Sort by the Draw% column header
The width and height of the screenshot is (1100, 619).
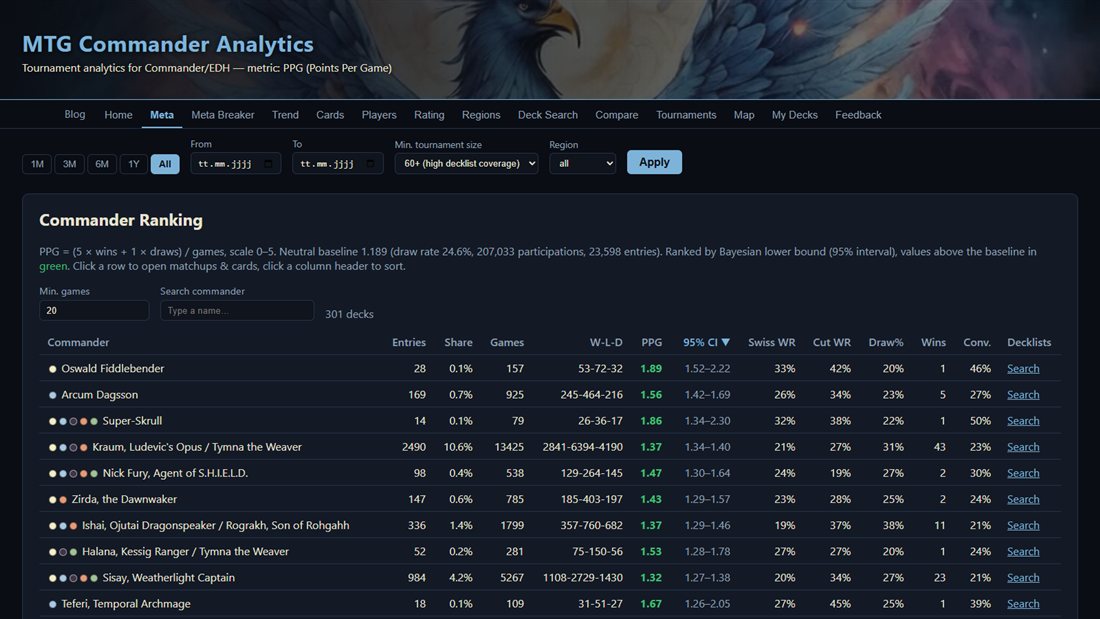click(885, 342)
